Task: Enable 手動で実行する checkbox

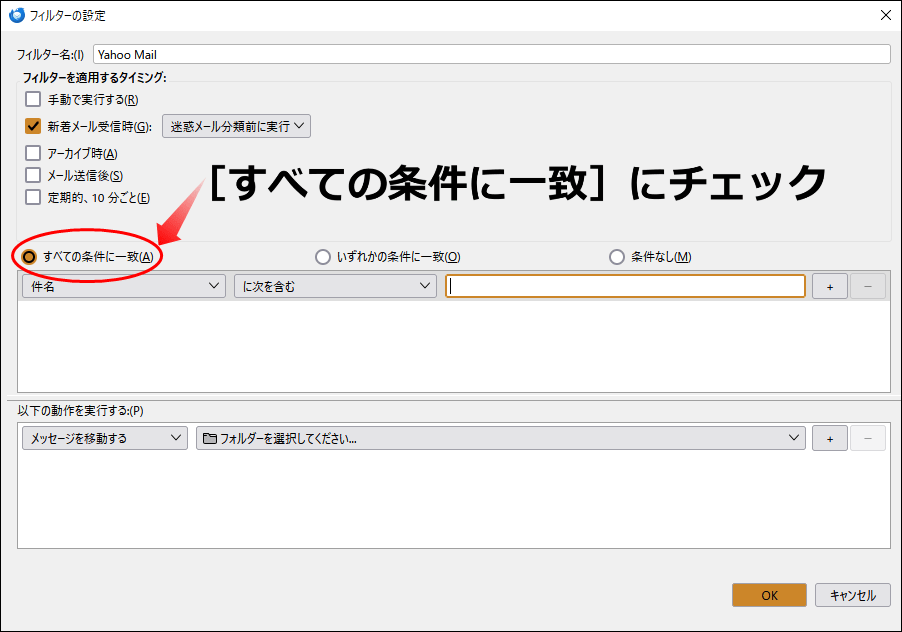Action: pos(33,99)
